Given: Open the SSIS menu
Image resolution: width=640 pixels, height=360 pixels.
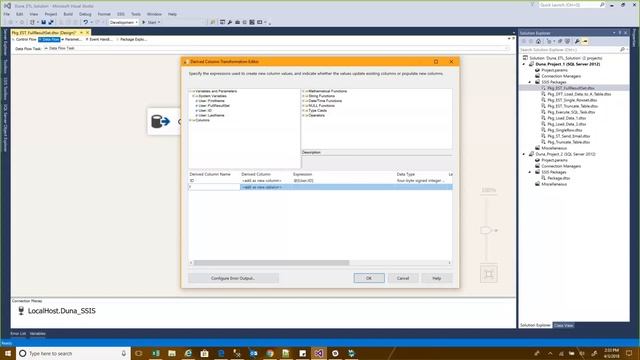Looking at the screenshot, I should [121, 14].
